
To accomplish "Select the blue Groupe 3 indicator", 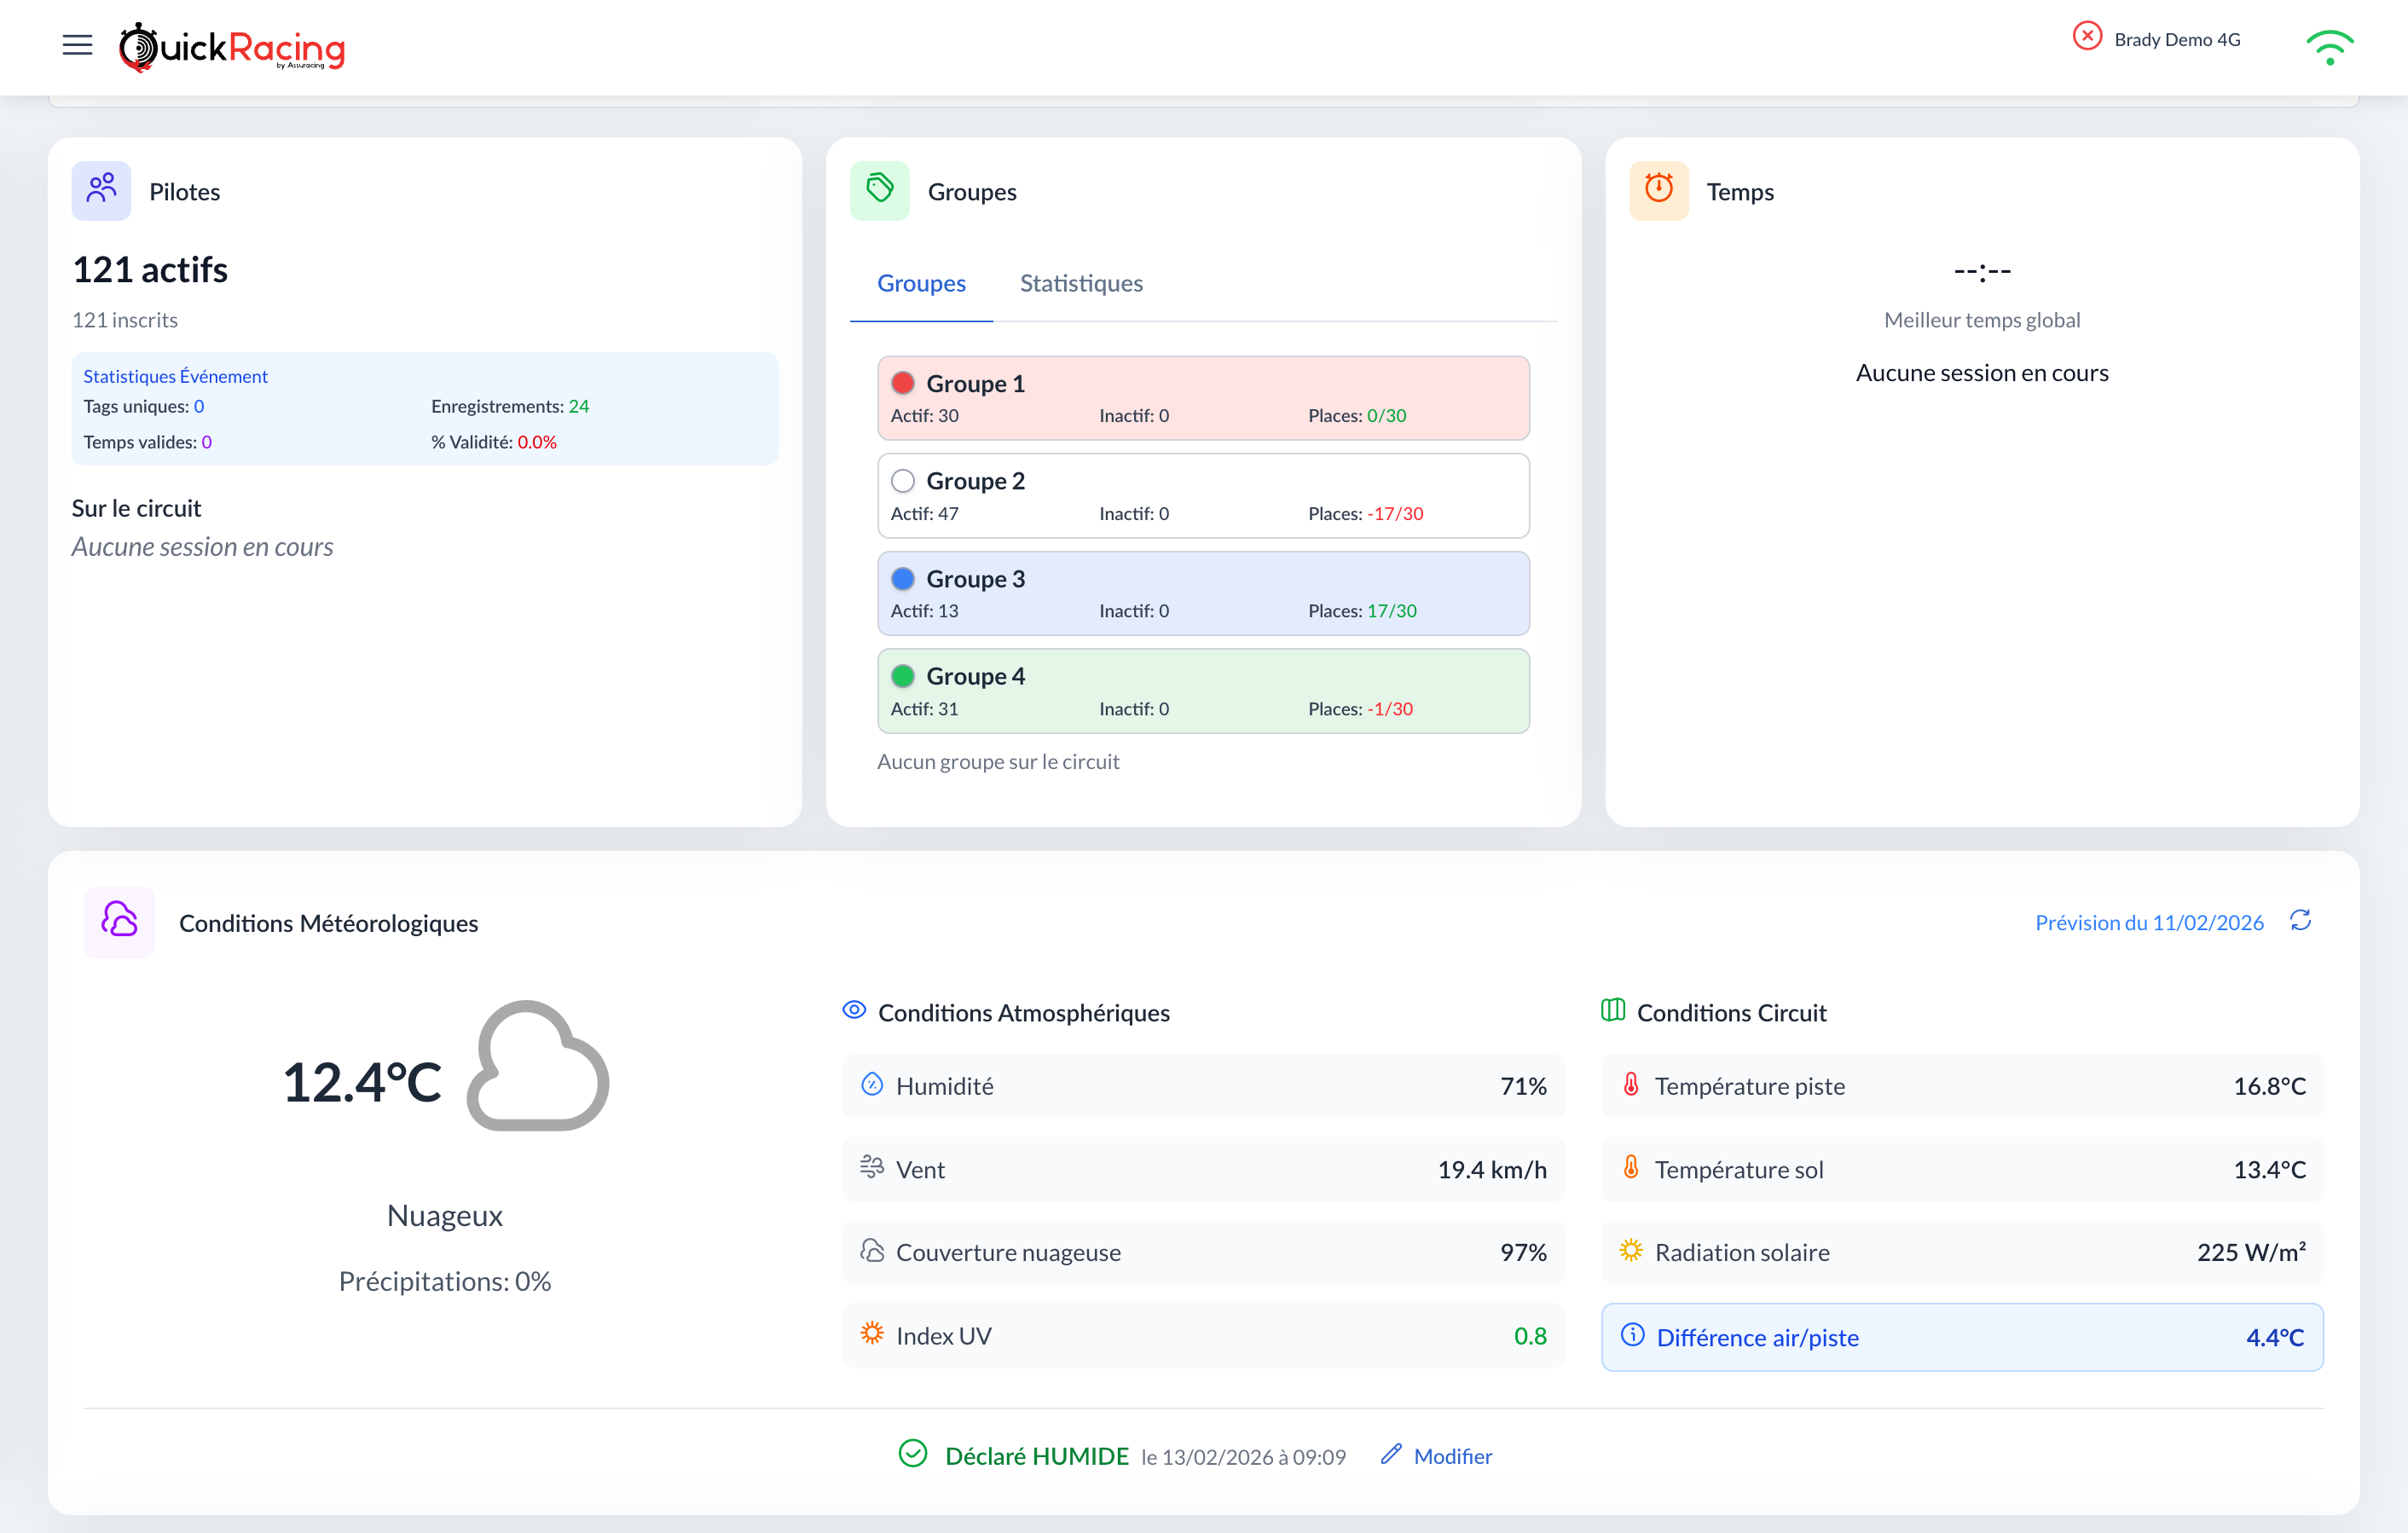I will pos(903,578).
